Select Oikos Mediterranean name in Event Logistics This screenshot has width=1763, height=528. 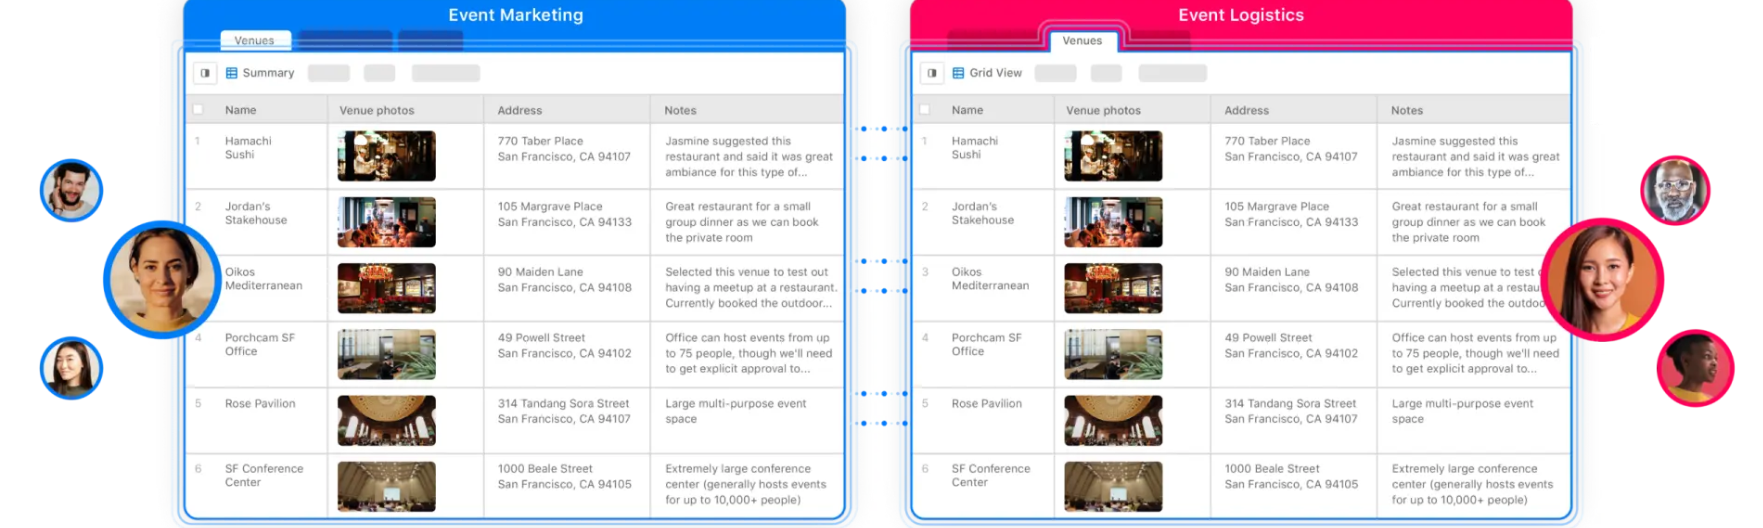click(991, 279)
